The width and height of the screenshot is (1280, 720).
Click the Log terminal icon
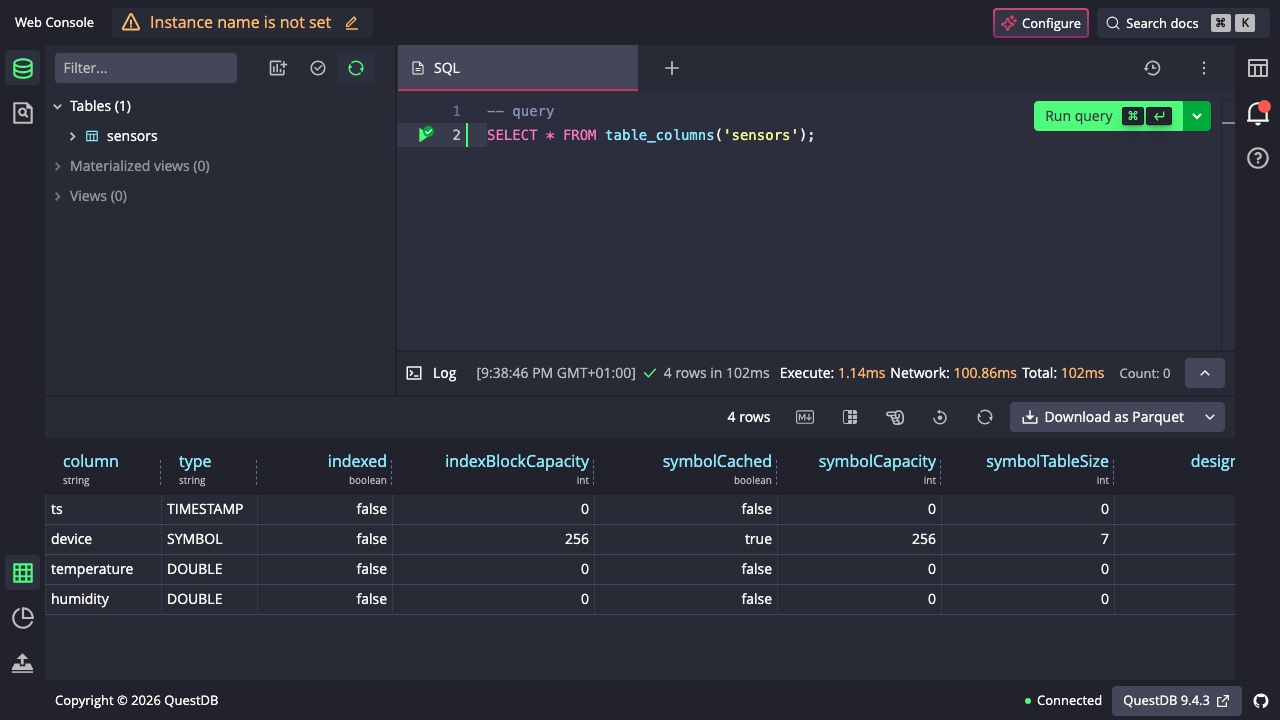(x=414, y=373)
